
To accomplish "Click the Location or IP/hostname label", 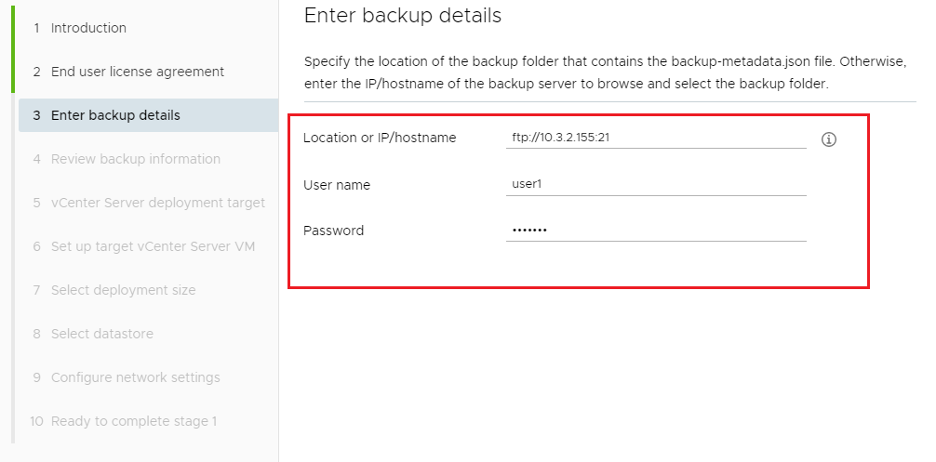I will (379, 137).
